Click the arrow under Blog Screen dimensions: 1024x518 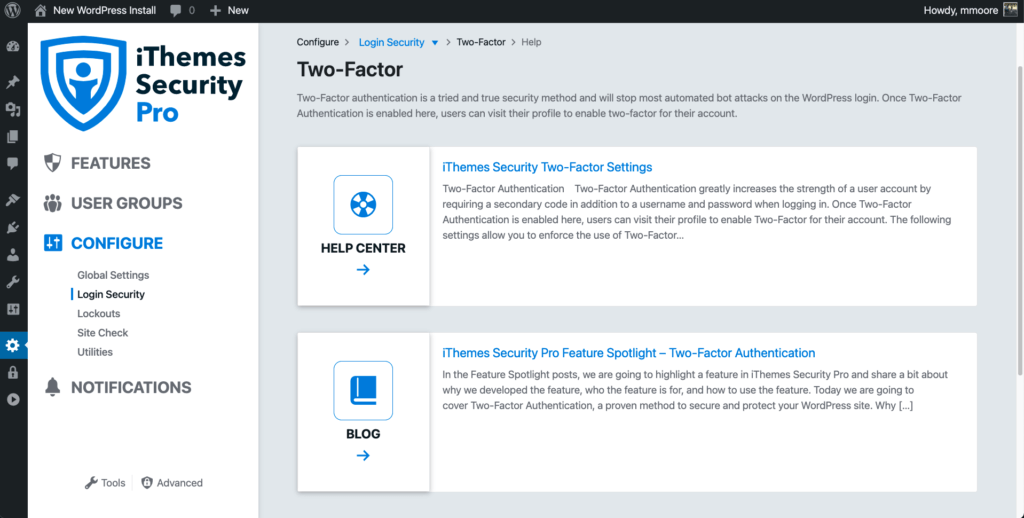(363, 456)
